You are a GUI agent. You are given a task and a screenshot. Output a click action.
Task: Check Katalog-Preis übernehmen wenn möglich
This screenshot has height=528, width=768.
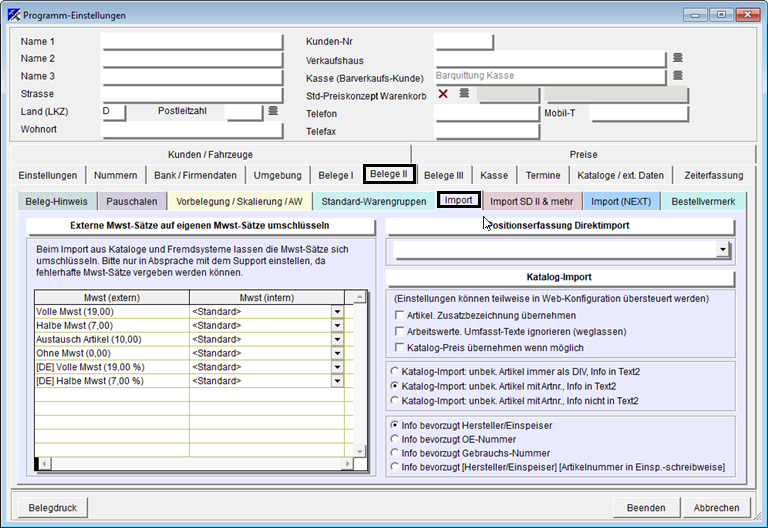[x=400, y=347]
